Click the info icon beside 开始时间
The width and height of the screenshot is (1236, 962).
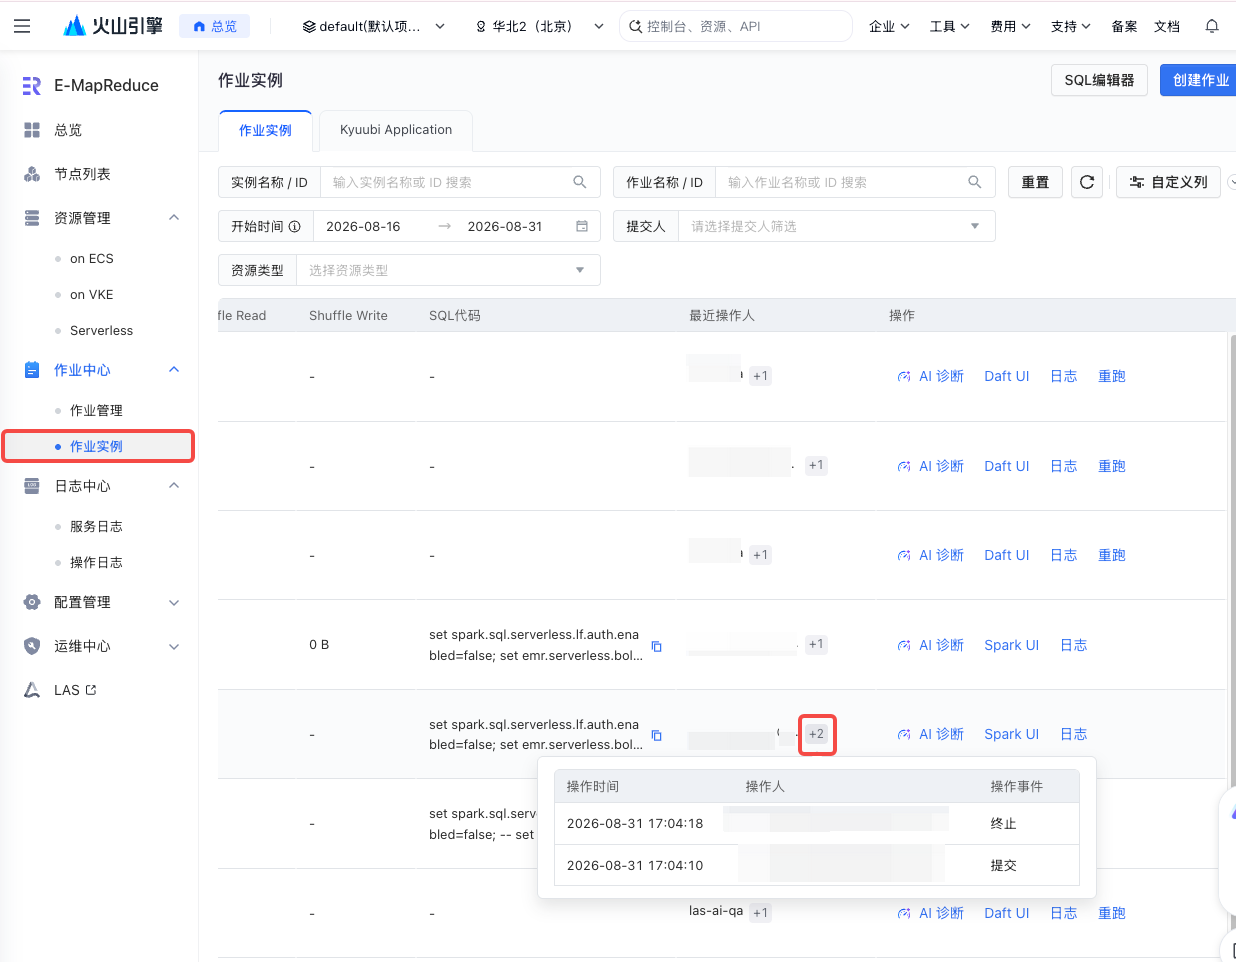295,227
